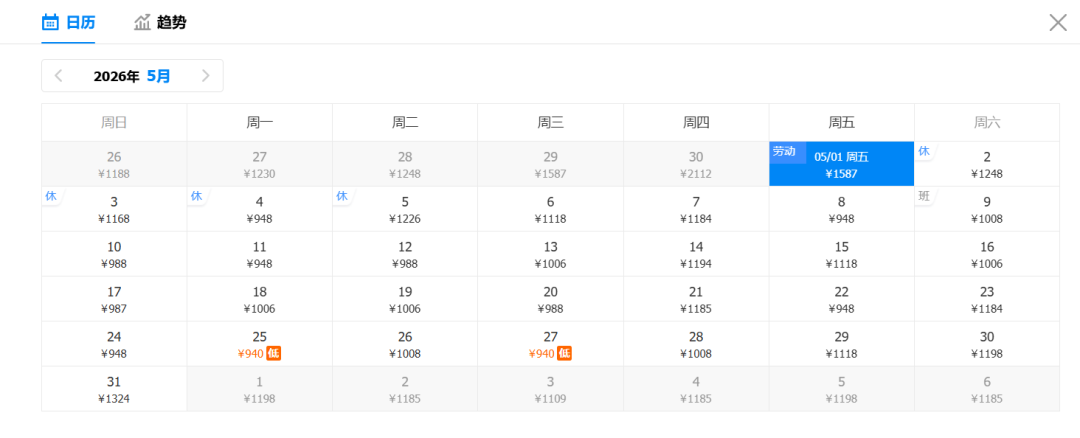Pick May 20 priced at ¥988

click(550, 299)
